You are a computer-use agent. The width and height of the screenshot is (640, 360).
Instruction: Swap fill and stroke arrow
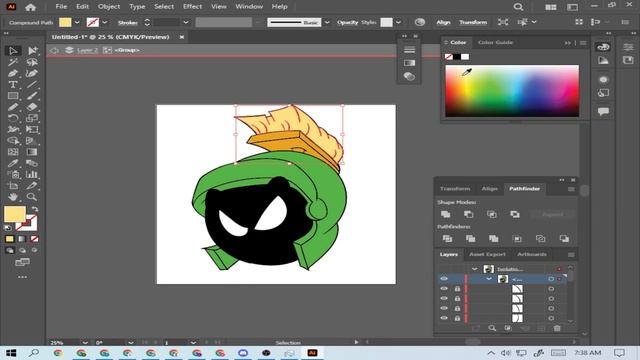[x=35, y=209]
